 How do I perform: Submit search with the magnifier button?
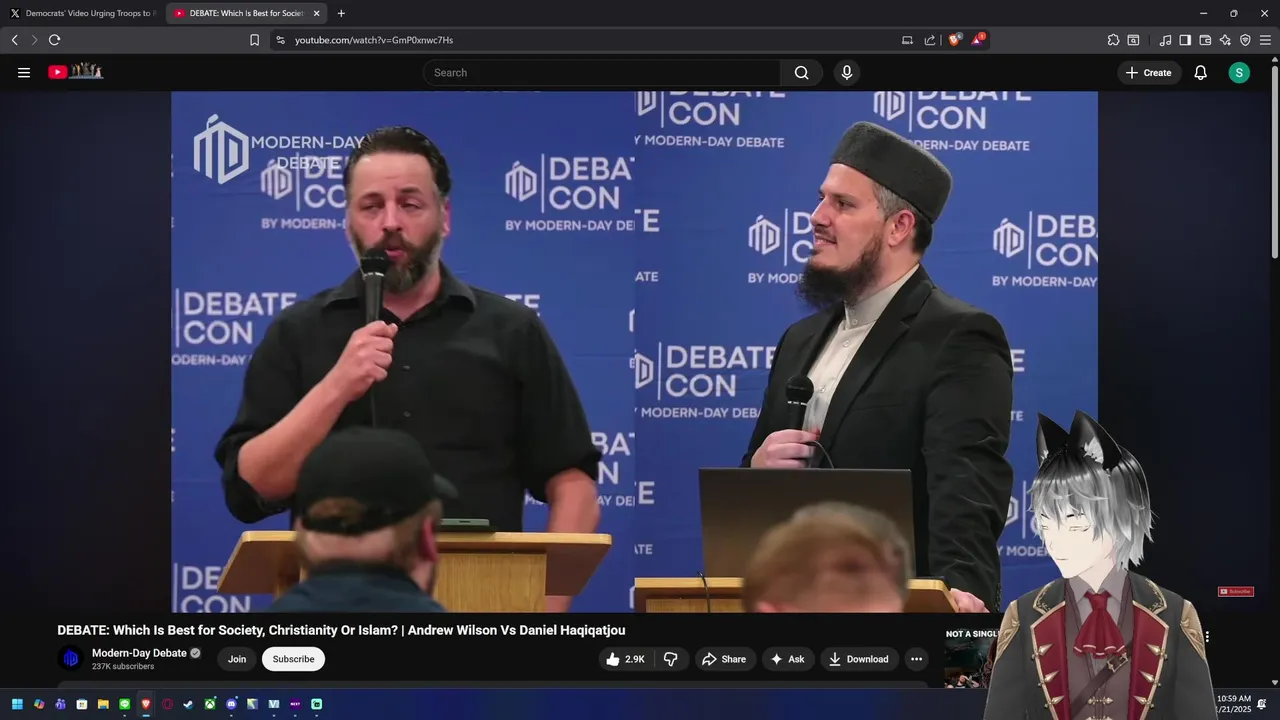coord(801,72)
